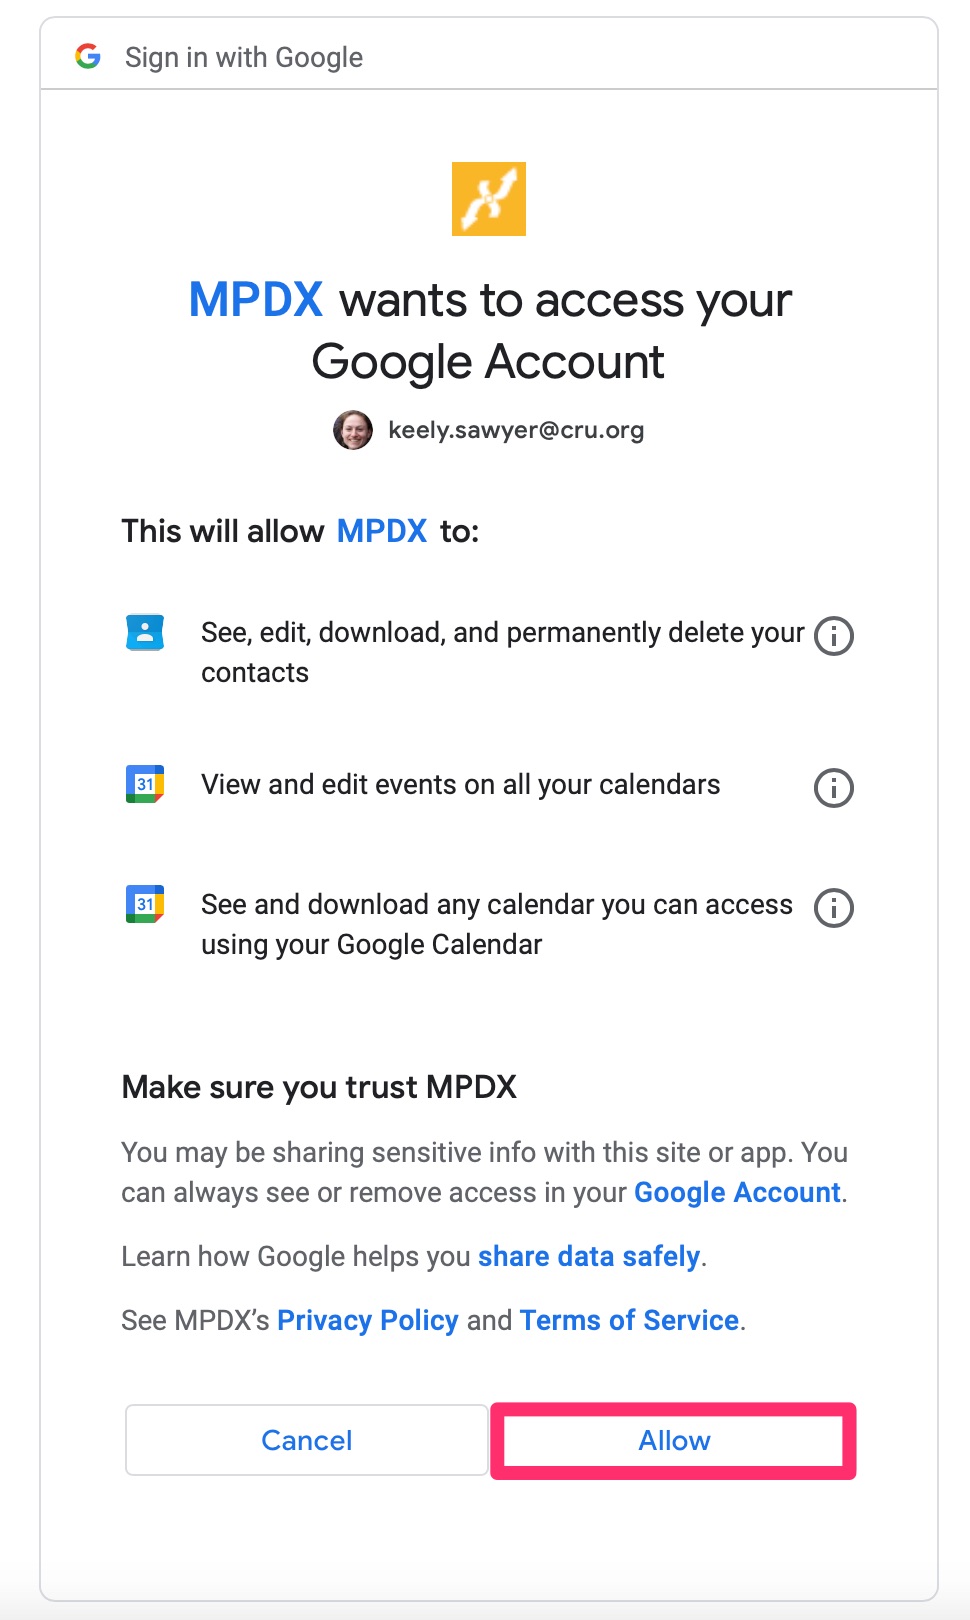Open info for 'See and download any calendar'

[x=834, y=908]
